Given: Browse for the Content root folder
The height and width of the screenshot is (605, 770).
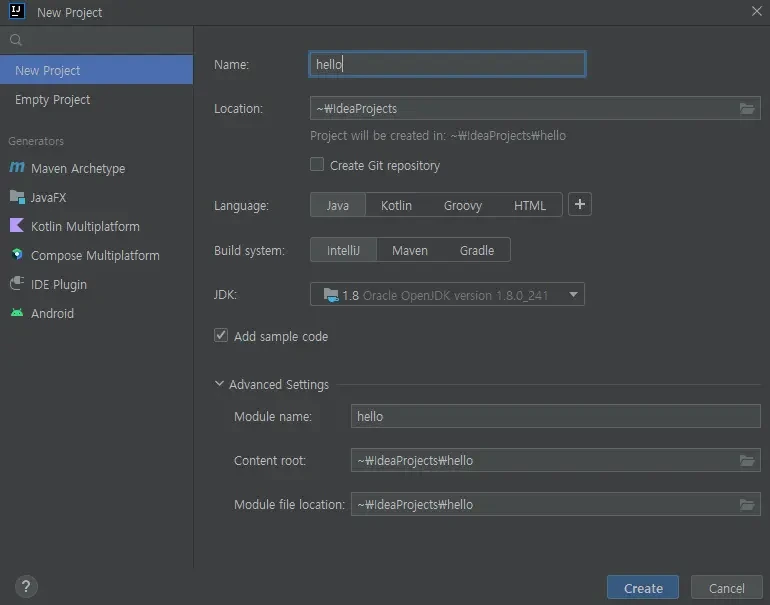Looking at the screenshot, I should [x=747, y=460].
